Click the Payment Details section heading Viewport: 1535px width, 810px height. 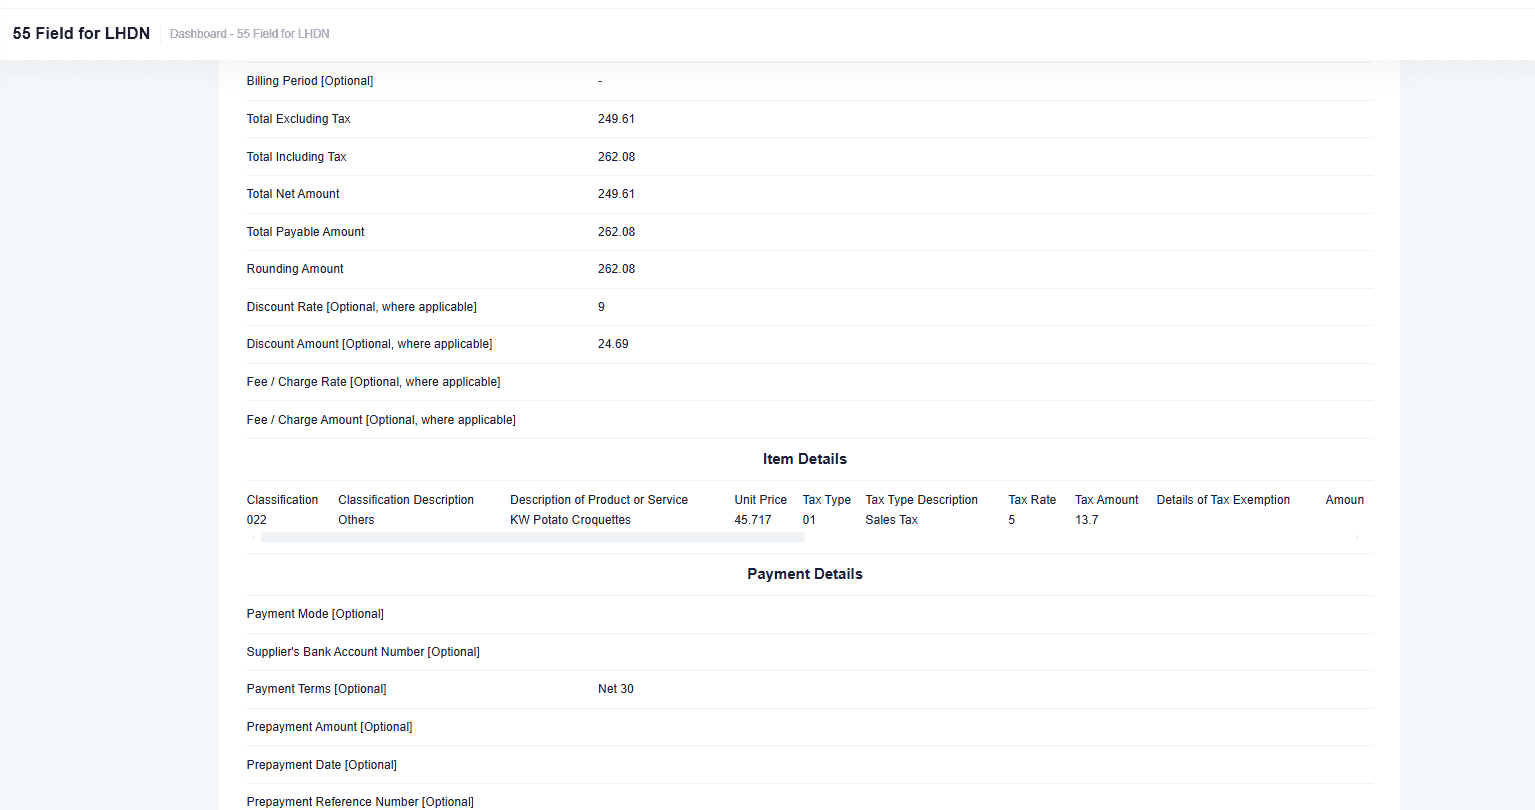click(x=804, y=574)
